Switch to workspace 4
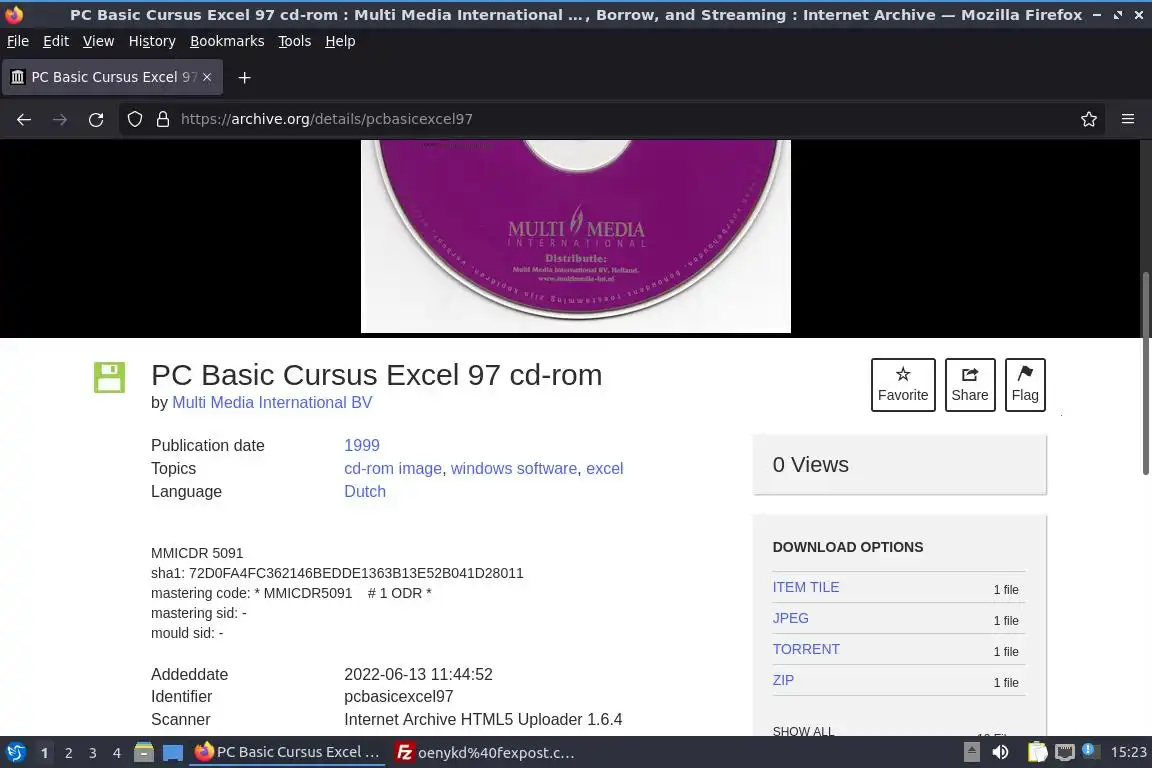 tap(117, 753)
